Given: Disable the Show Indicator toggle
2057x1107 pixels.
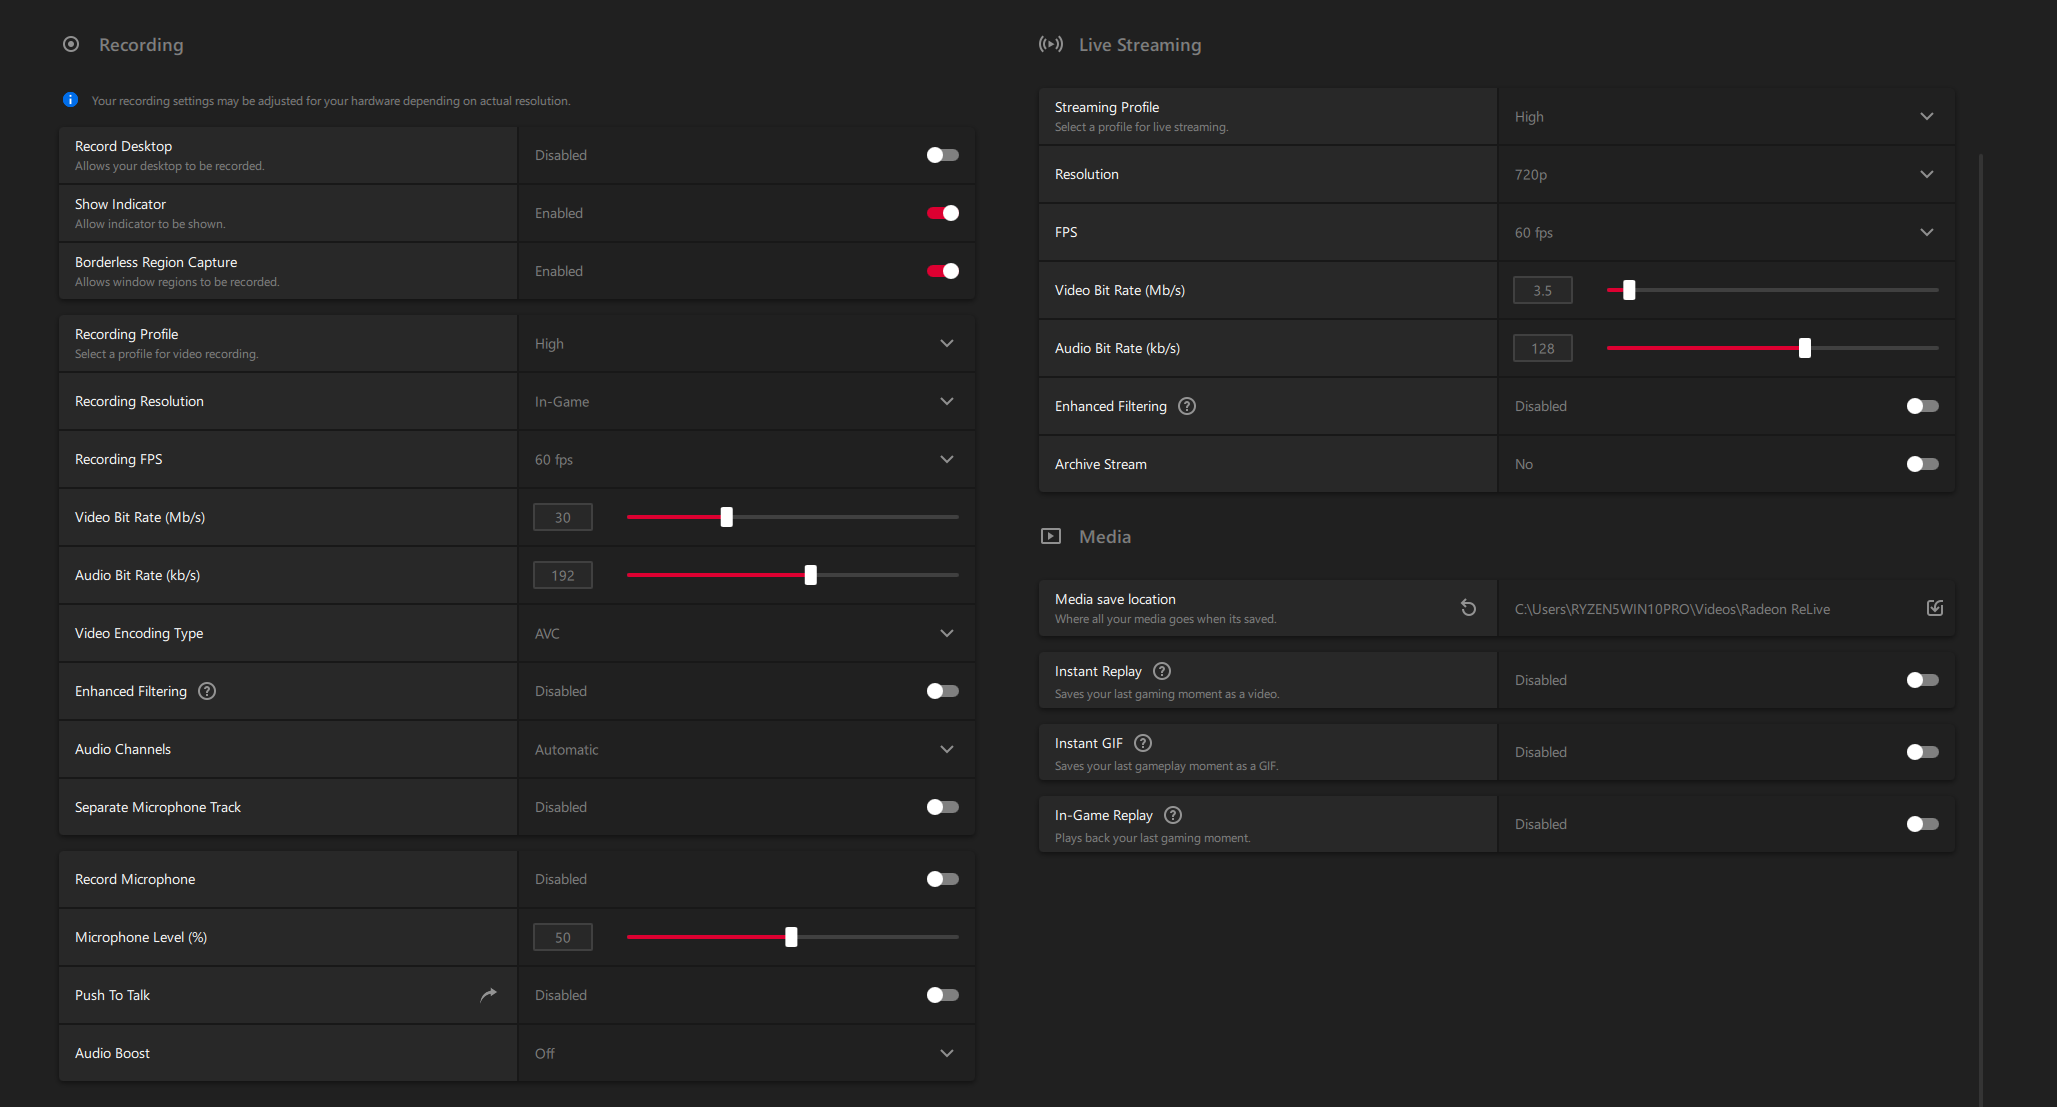Looking at the screenshot, I should [x=942, y=213].
